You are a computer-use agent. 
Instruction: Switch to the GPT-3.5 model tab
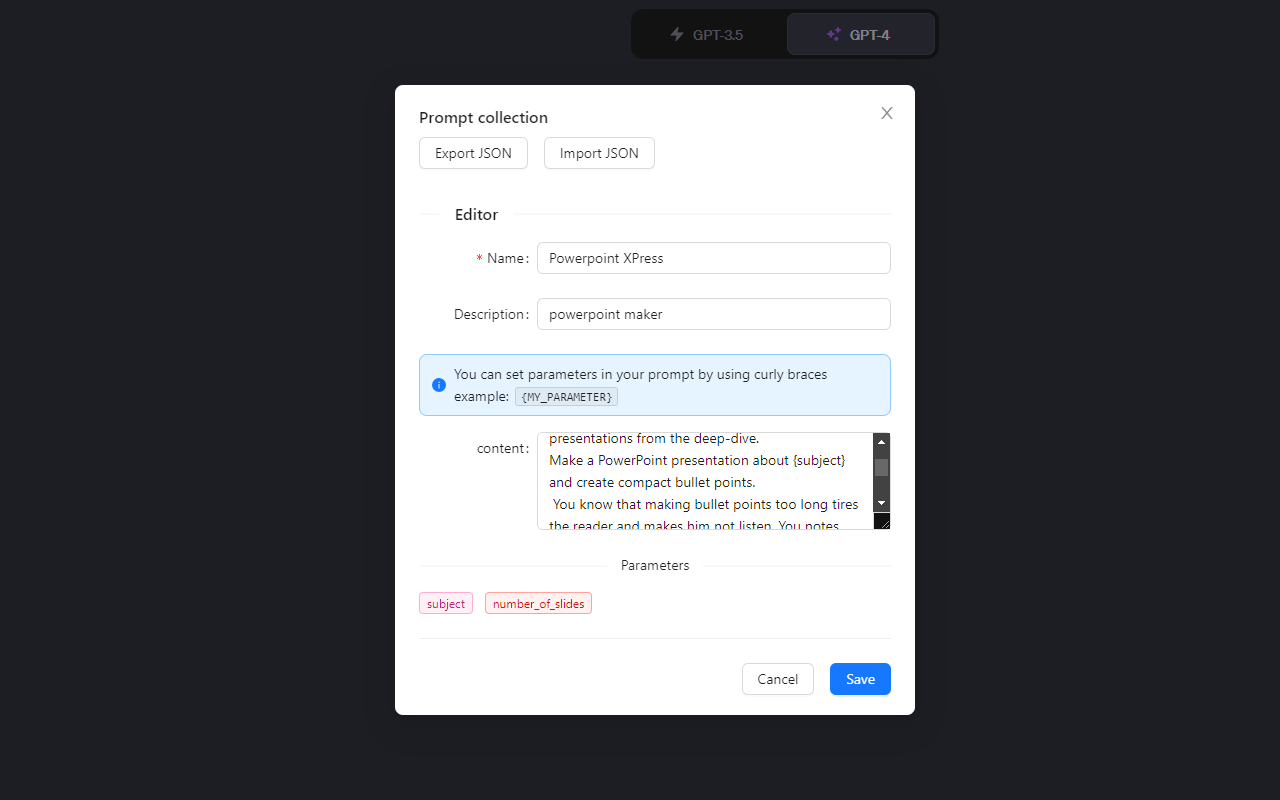point(706,34)
